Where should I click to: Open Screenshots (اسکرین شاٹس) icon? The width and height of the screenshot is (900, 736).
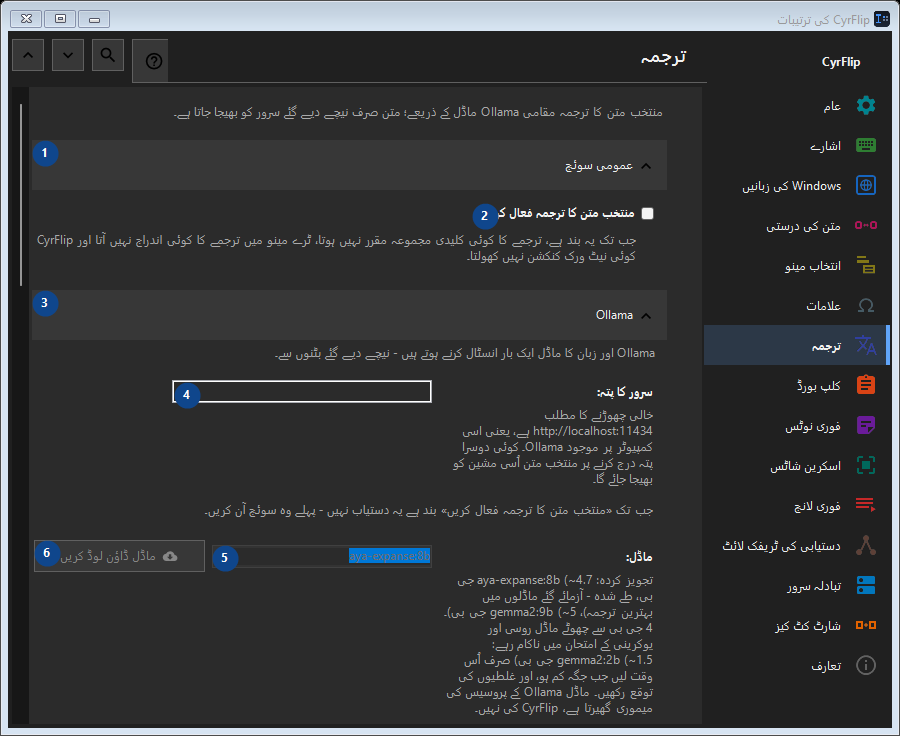click(x=866, y=465)
